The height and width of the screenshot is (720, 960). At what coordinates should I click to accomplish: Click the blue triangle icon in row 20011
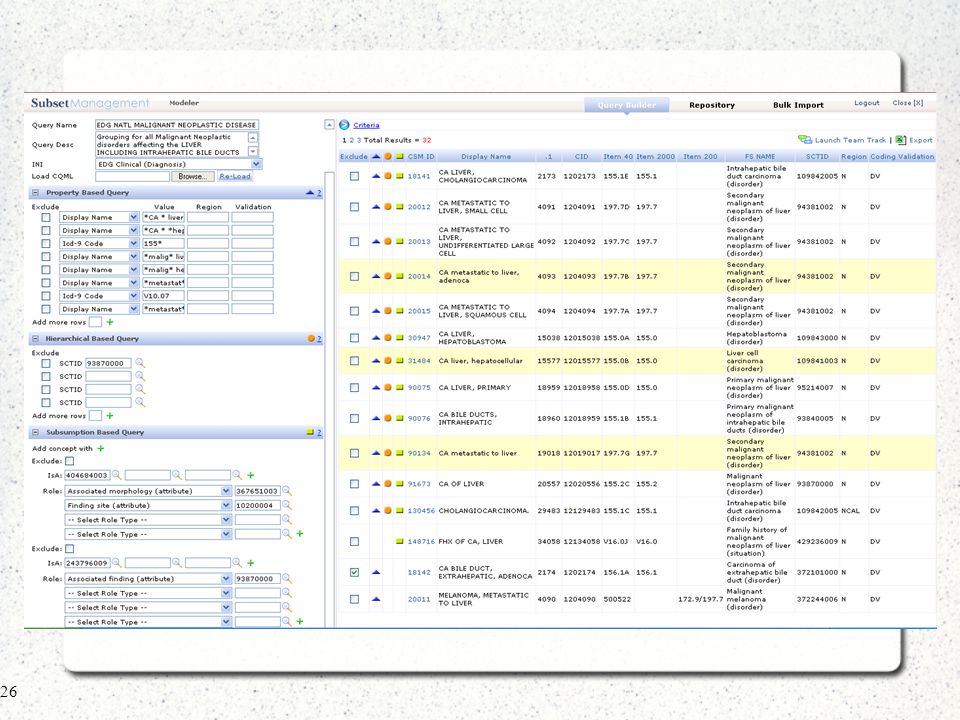(376, 599)
